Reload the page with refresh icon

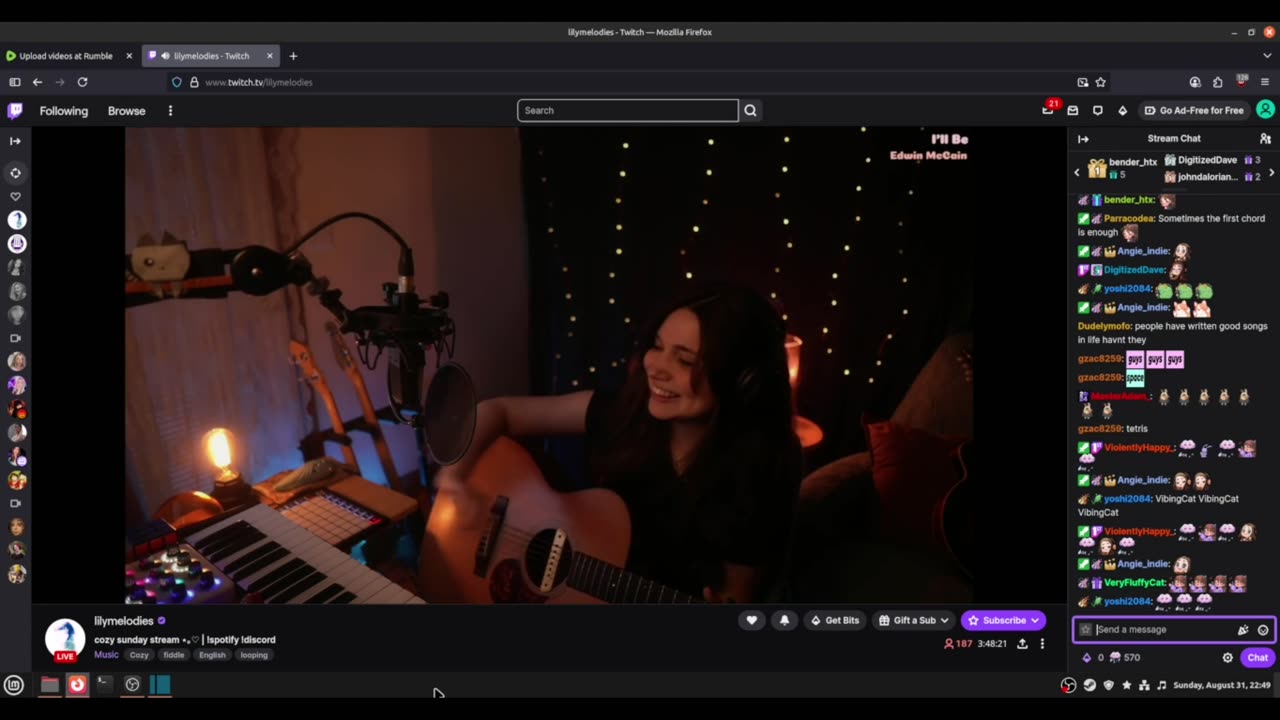[82, 82]
